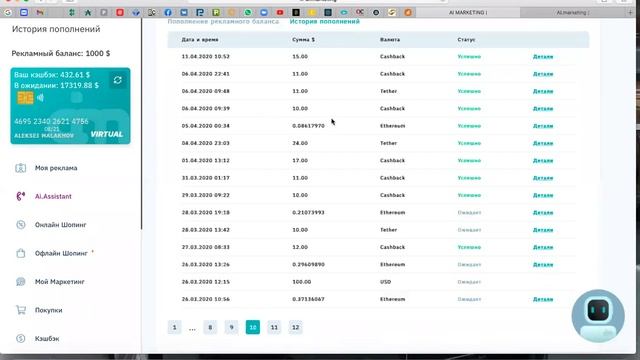Click the amount 24.00
640x360 pixels.
[300, 143]
